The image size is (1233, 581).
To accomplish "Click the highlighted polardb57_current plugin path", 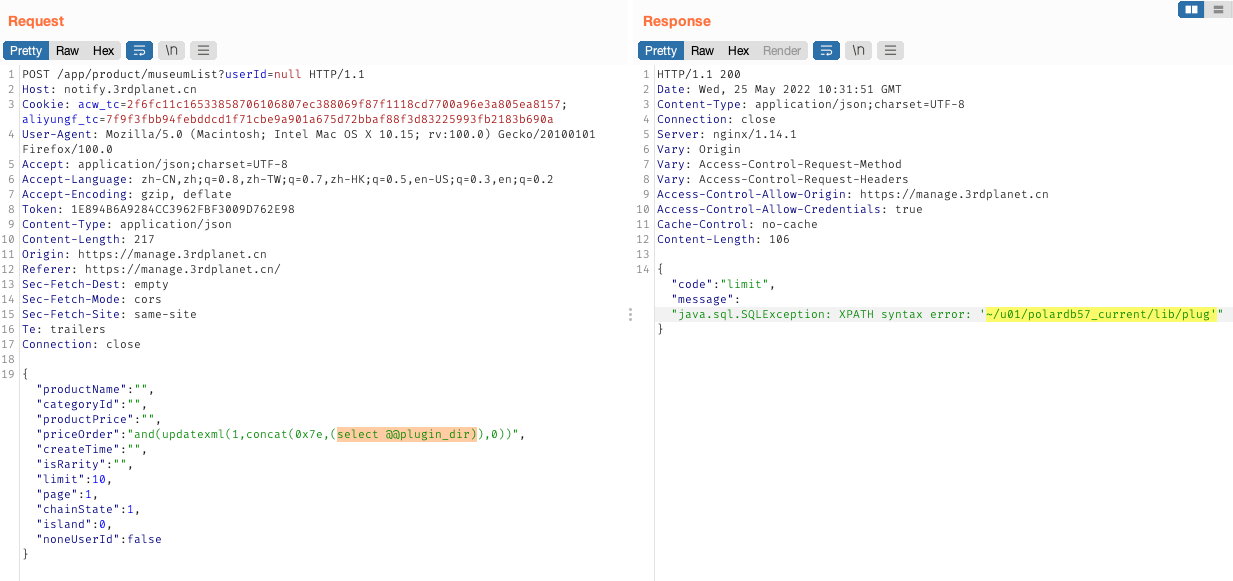I will tap(1101, 315).
